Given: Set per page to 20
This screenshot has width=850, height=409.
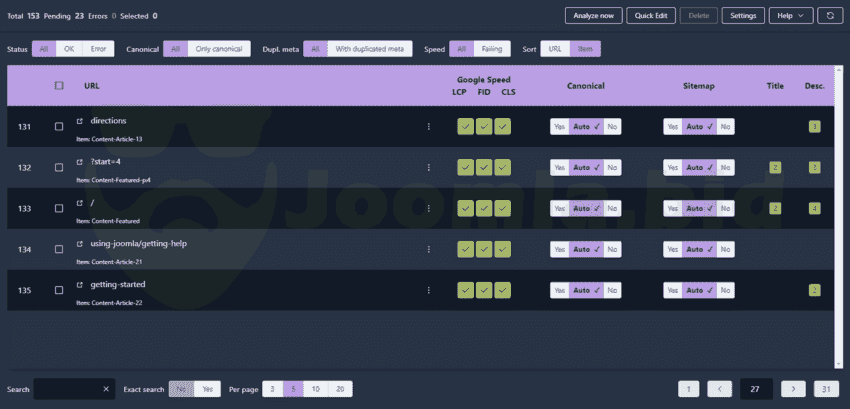Looking at the screenshot, I should click(340, 389).
